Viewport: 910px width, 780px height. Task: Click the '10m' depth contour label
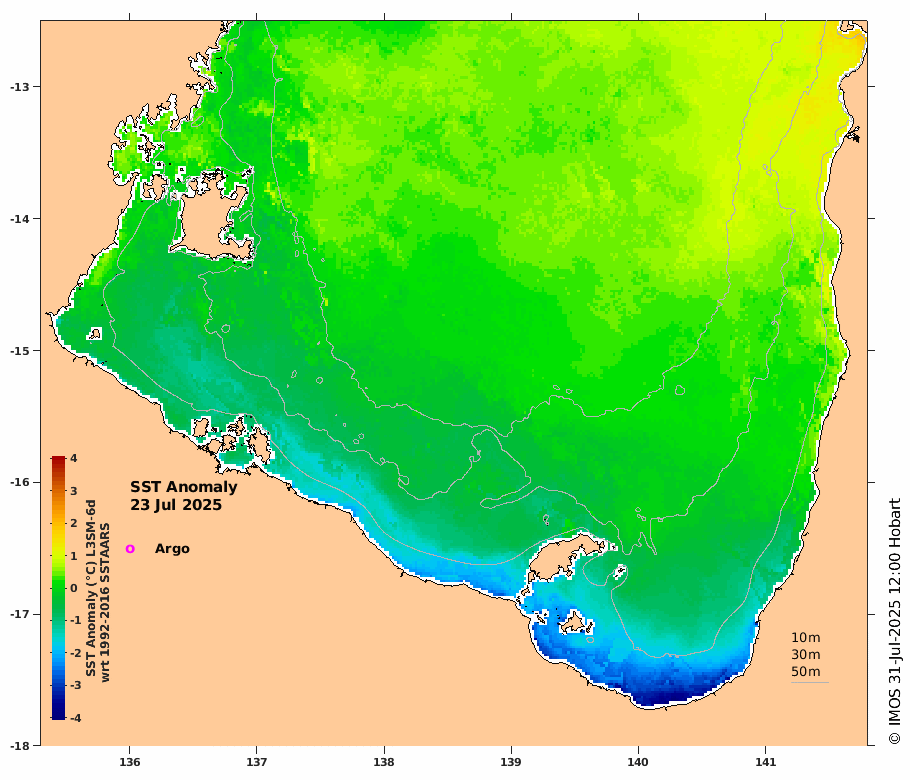pyautogui.click(x=806, y=637)
